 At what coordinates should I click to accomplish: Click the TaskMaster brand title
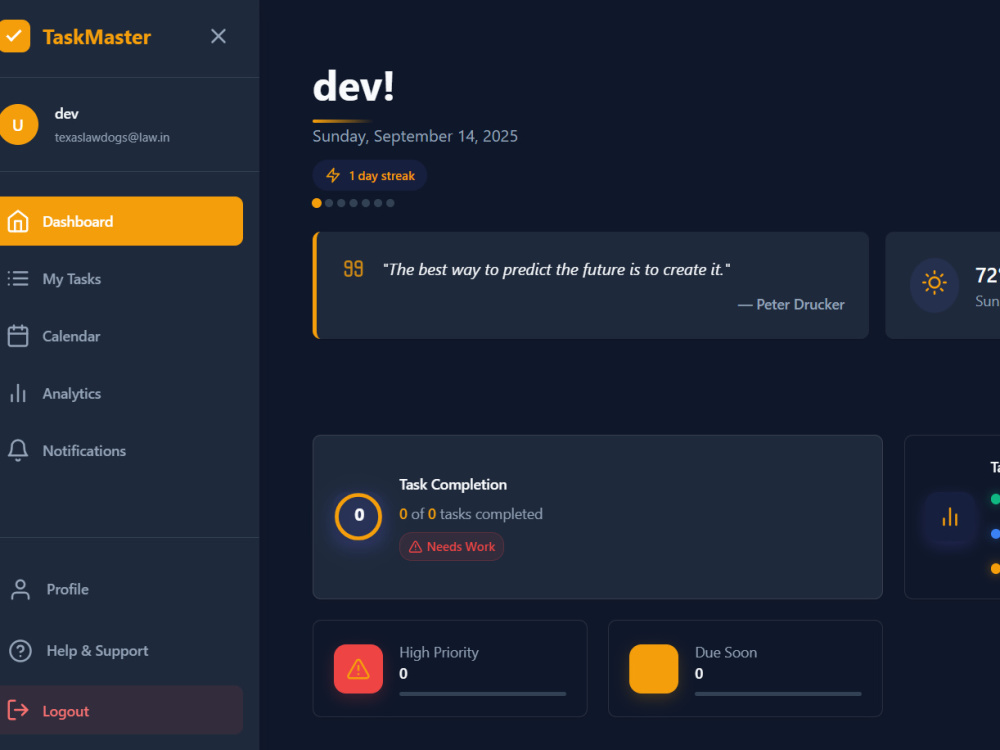click(97, 37)
